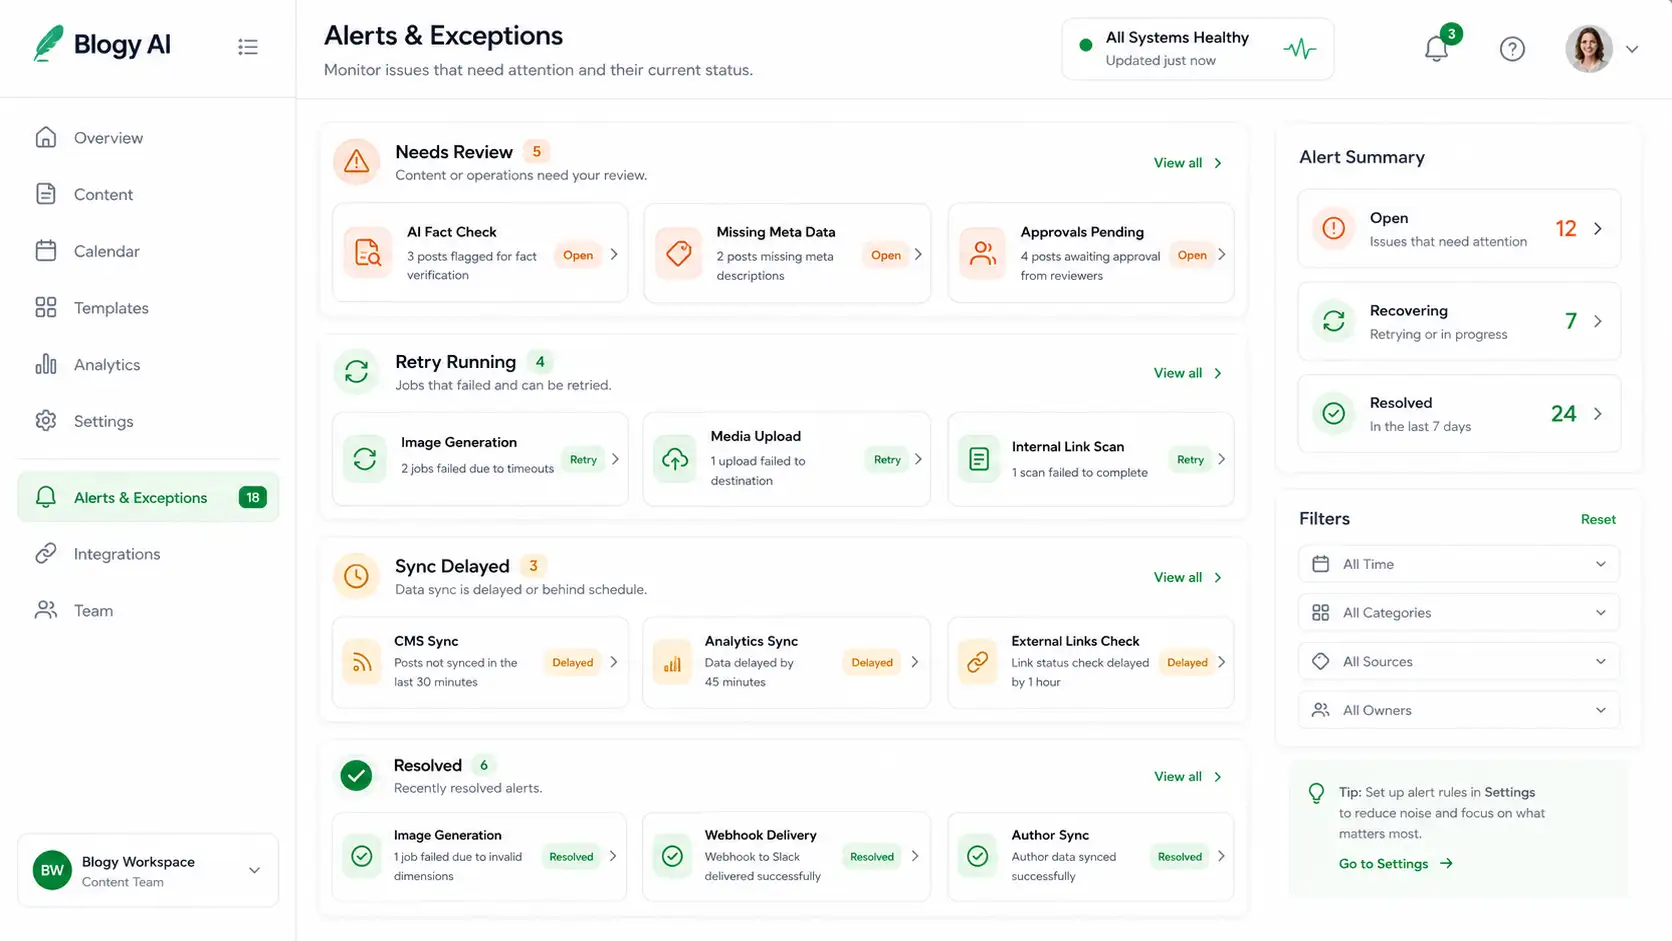Open the Recovering summary card
The image size is (1672, 941).
(x=1459, y=321)
